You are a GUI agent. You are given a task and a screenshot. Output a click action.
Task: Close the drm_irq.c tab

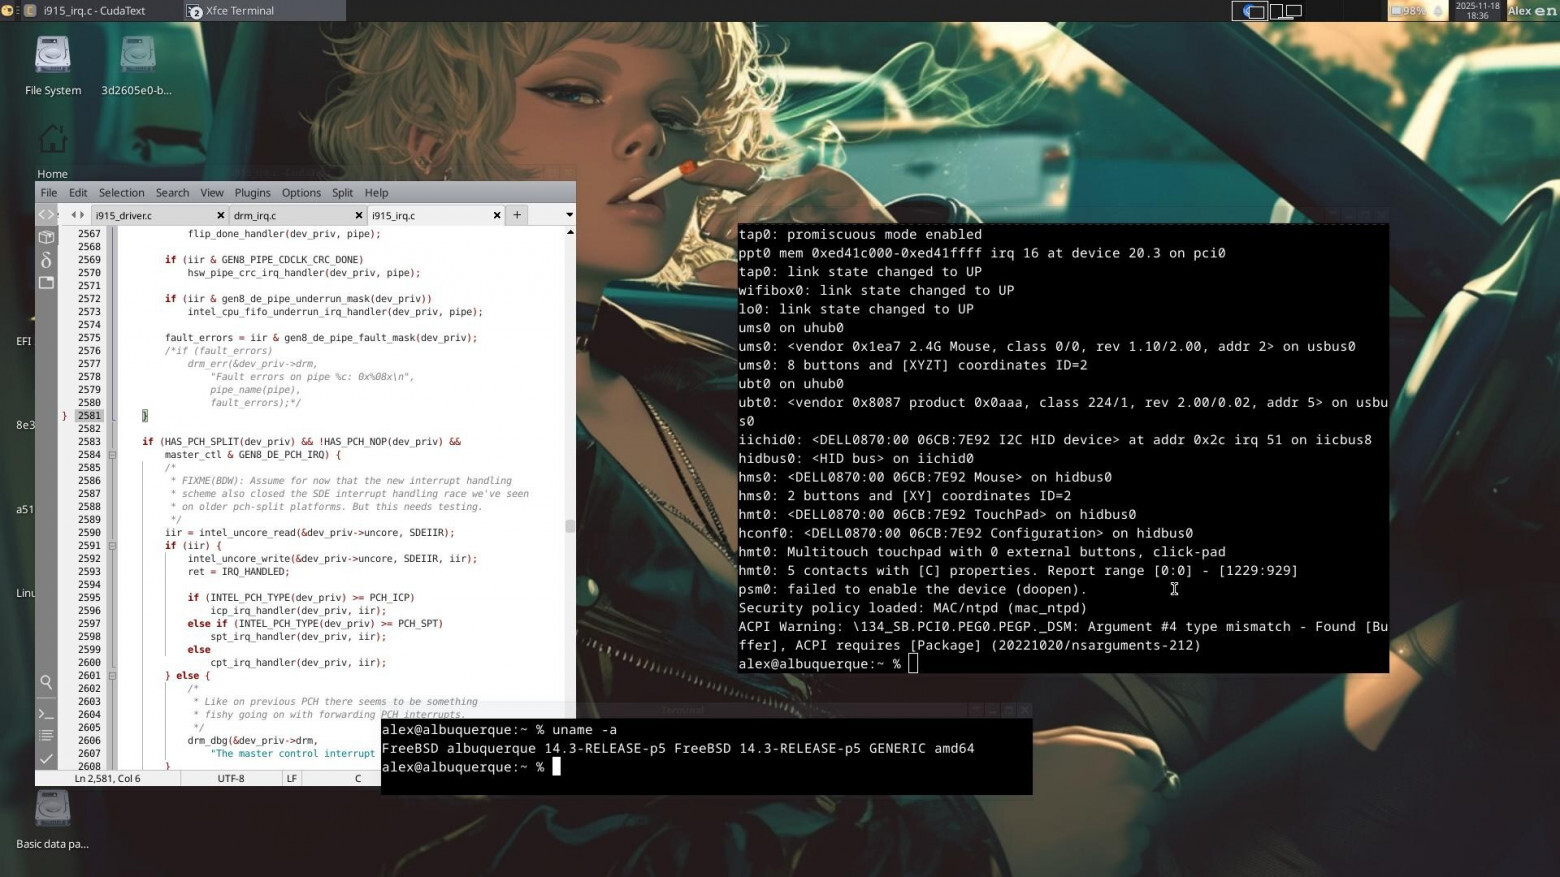pyautogui.click(x=359, y=215)
